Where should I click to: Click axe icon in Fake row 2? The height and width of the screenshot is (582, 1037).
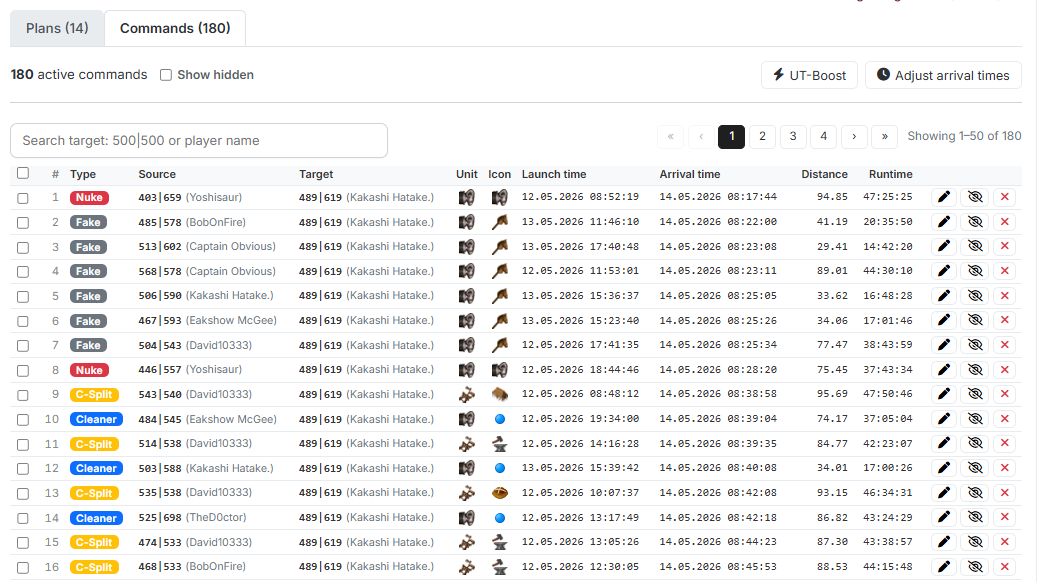point(500,222)
